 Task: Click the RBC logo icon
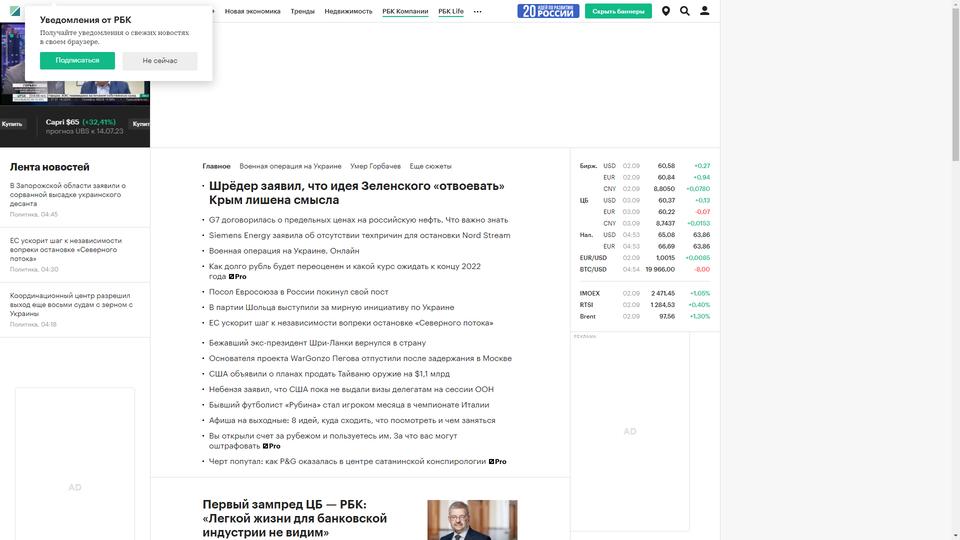pyautogui.click(x=15, y=11)
